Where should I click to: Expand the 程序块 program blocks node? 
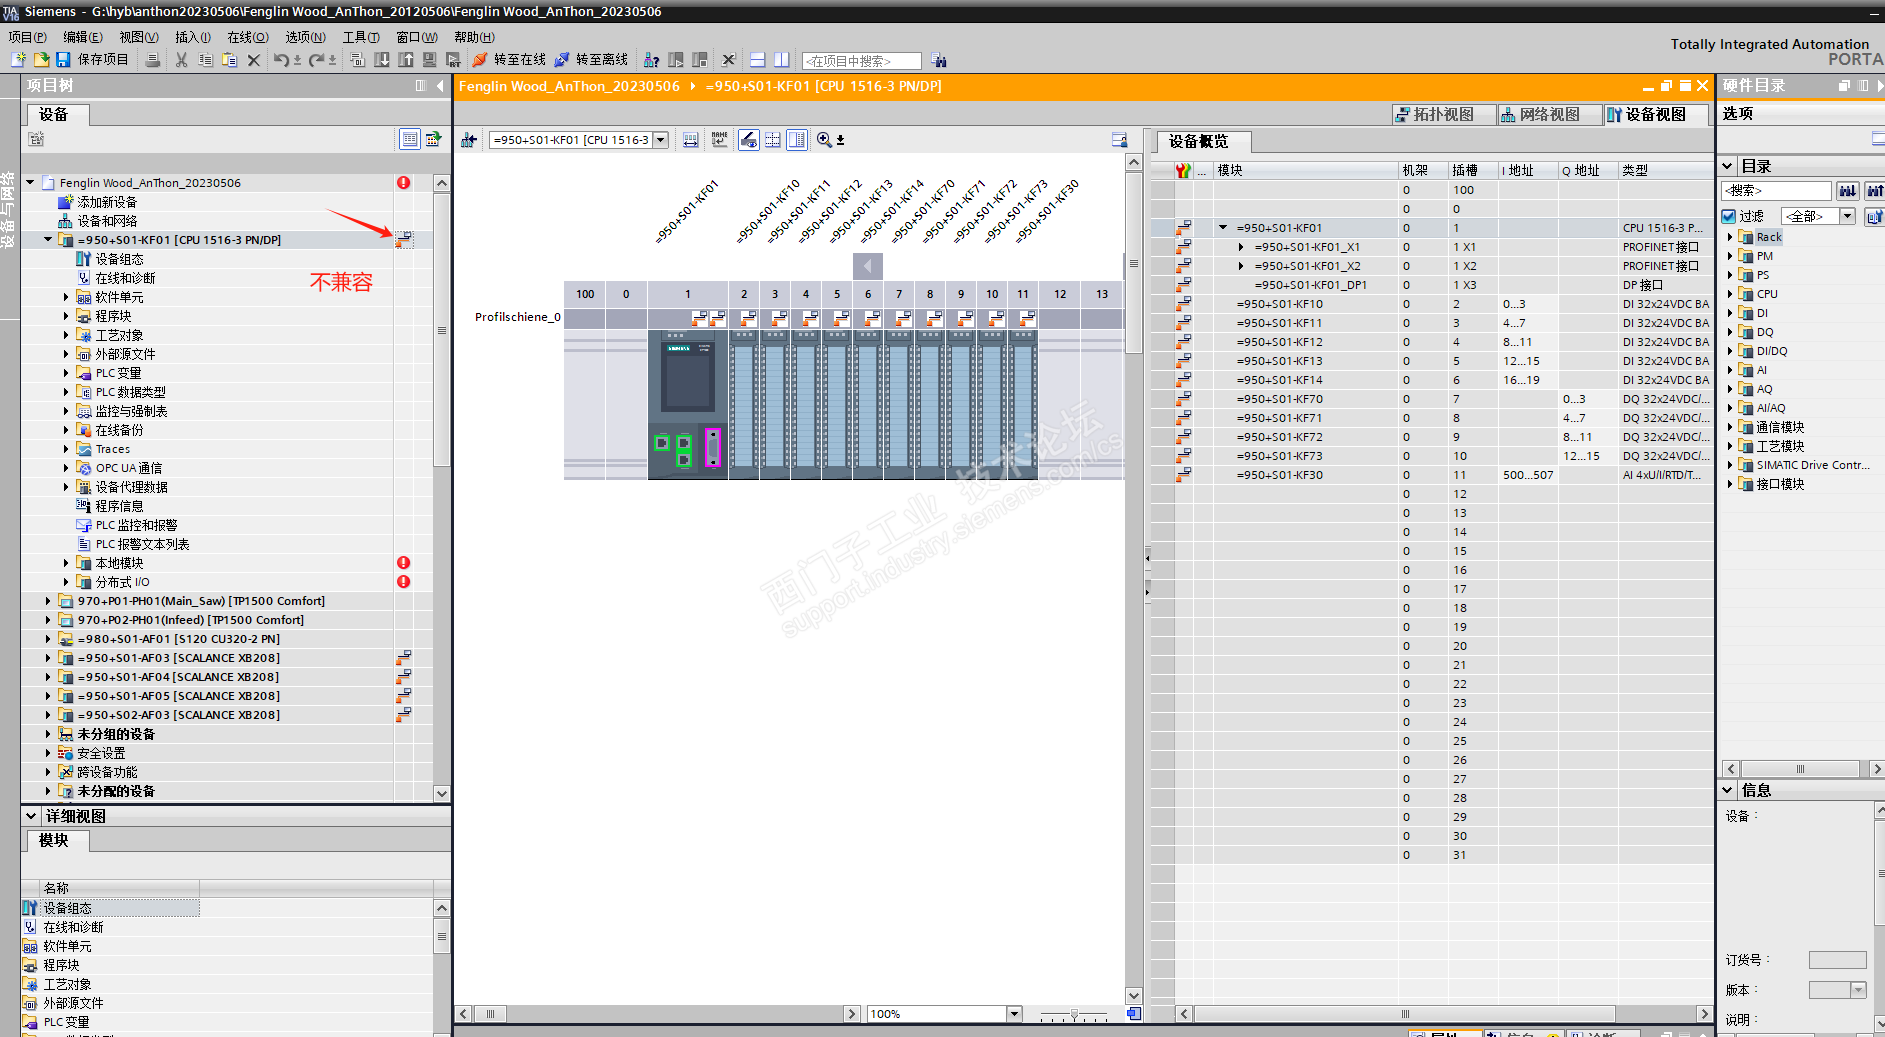(x=67, y=316)
